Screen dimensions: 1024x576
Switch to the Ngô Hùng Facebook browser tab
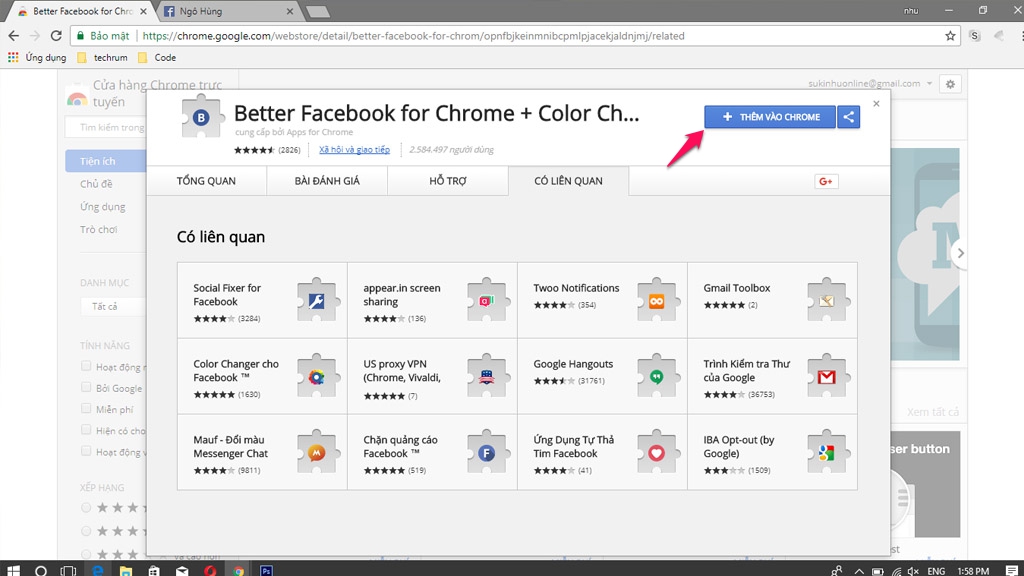pyautogui.click(x=227, y=11)
